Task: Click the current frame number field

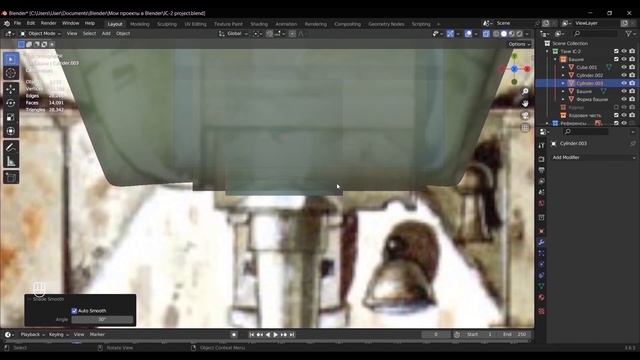Action: [x=436, y=334]
